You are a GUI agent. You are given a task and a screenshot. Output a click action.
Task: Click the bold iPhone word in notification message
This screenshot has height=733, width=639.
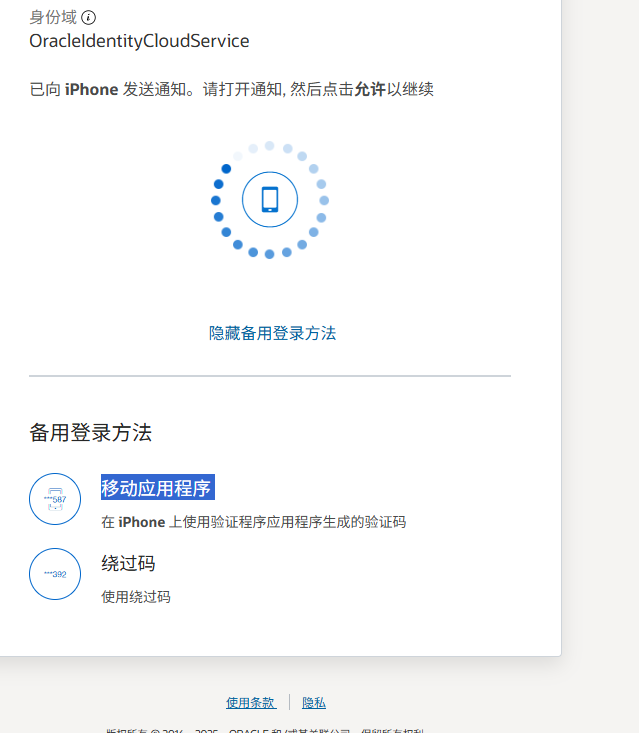(x=92, y=89)
